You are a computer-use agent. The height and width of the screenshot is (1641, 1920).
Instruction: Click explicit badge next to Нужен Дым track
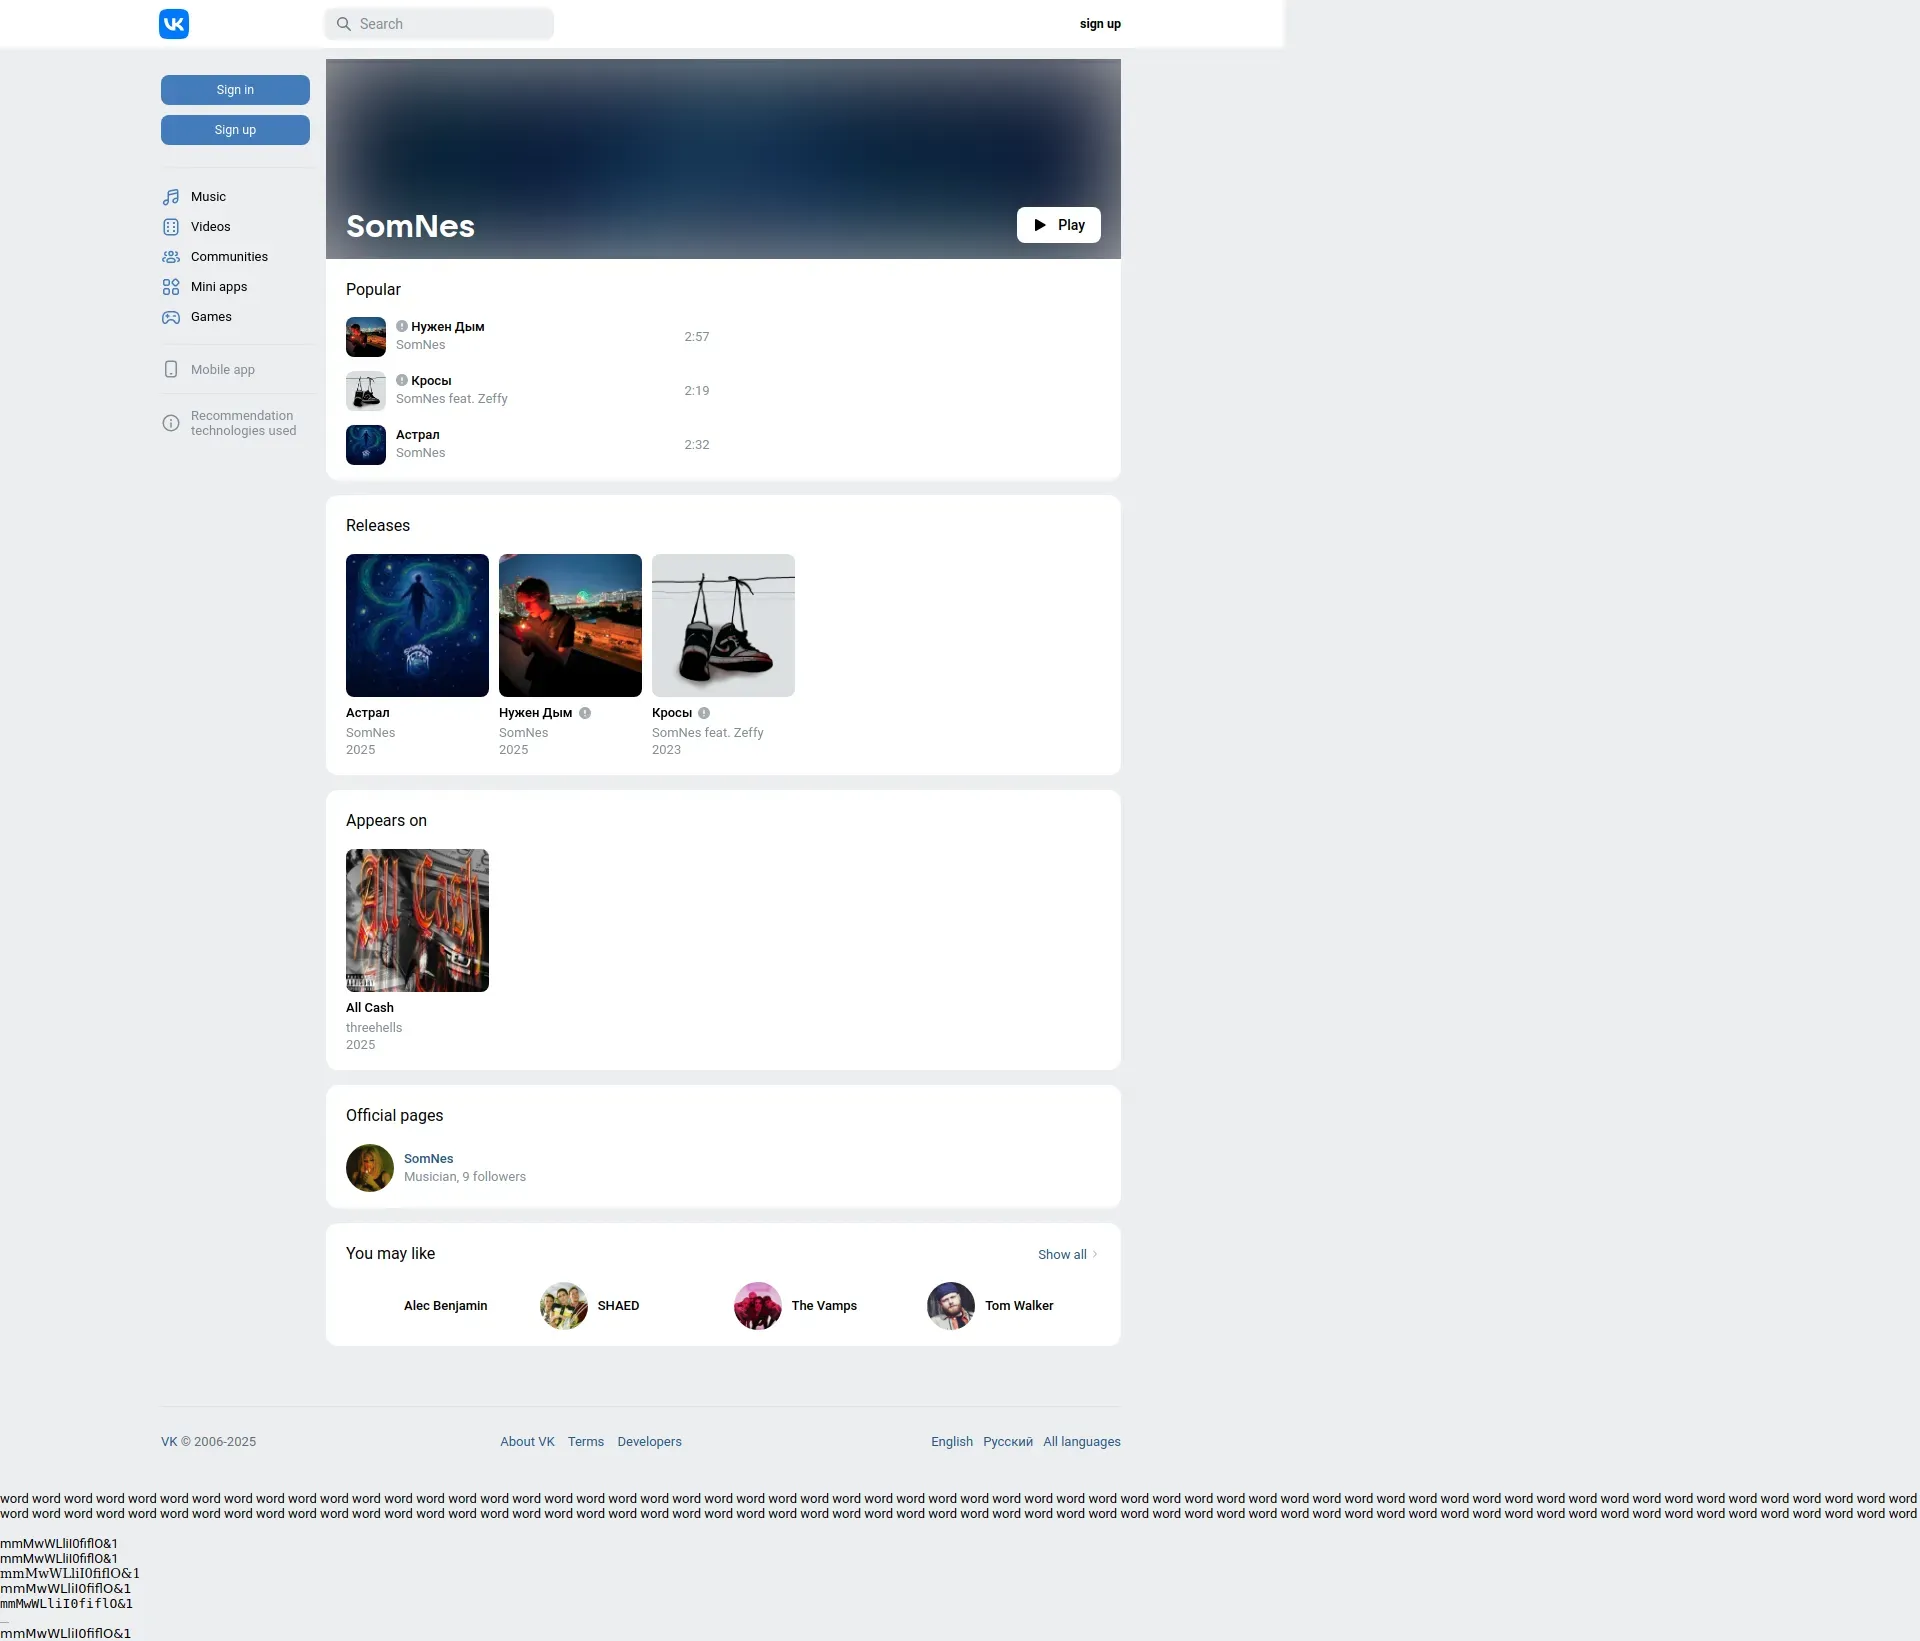(x=402, y=326)
